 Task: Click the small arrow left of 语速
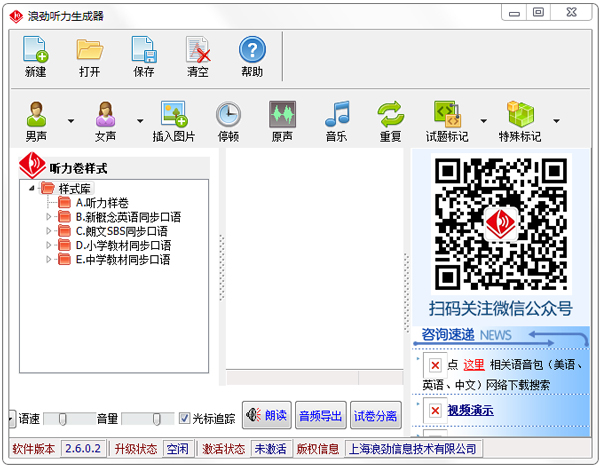12,419
